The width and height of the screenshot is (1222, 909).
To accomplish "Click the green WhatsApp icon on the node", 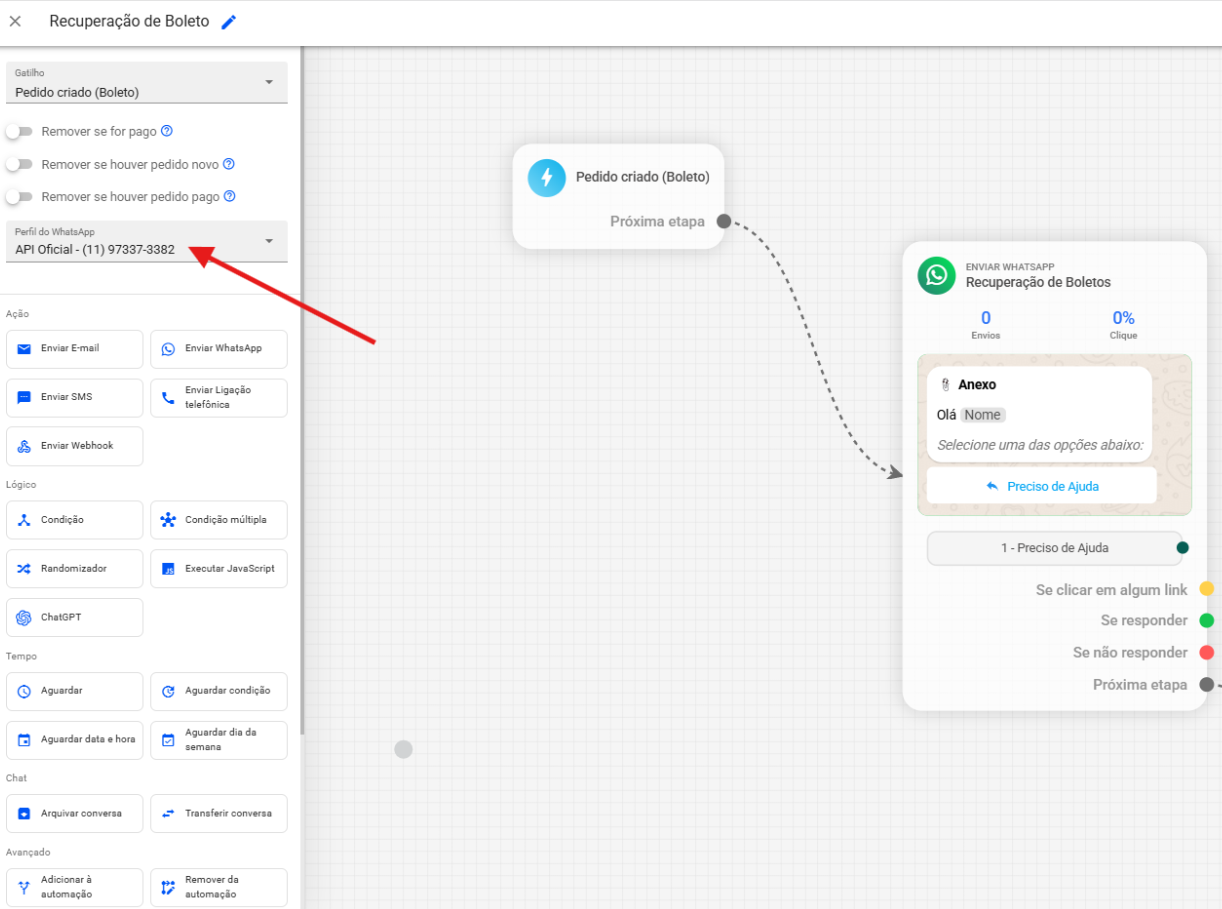I will pos(937,275).
